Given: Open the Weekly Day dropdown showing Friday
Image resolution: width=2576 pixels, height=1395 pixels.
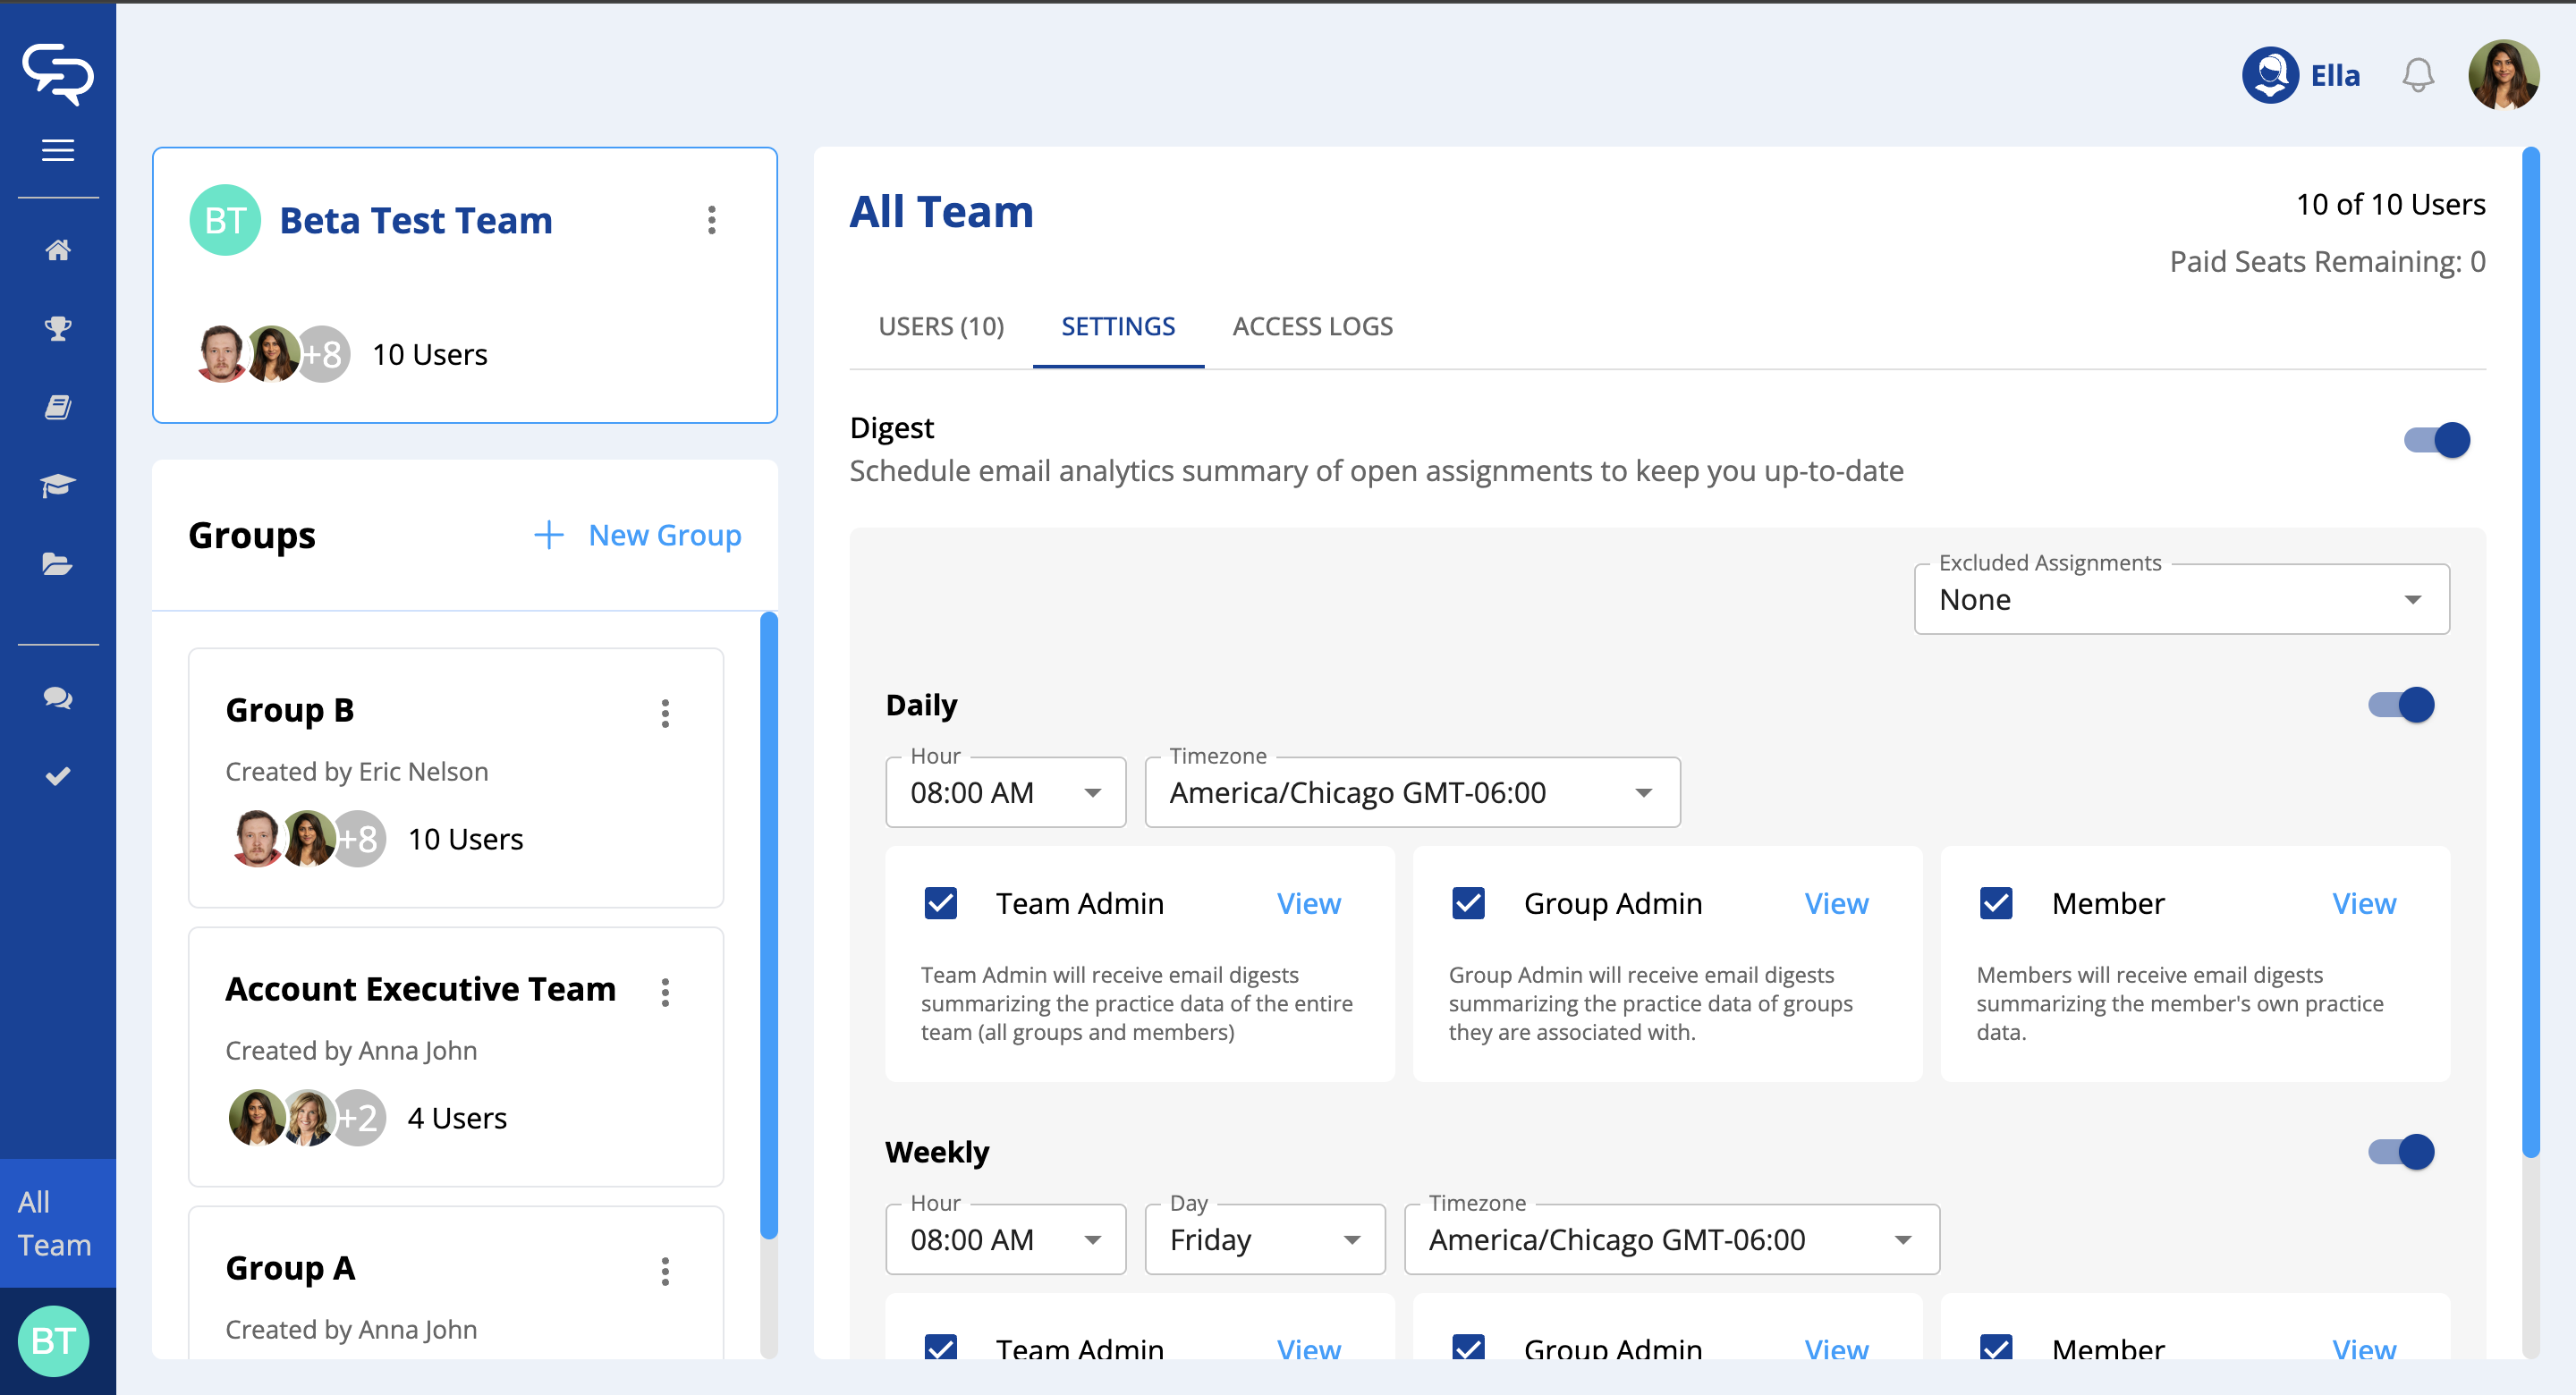Looking at the screenshot, I should coord(1264,1240).
